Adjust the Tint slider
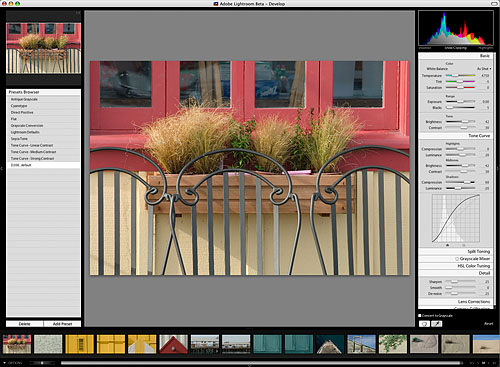The width and height of the screenshot is (500, 367). pyautogui.click(x=460, y=82)
